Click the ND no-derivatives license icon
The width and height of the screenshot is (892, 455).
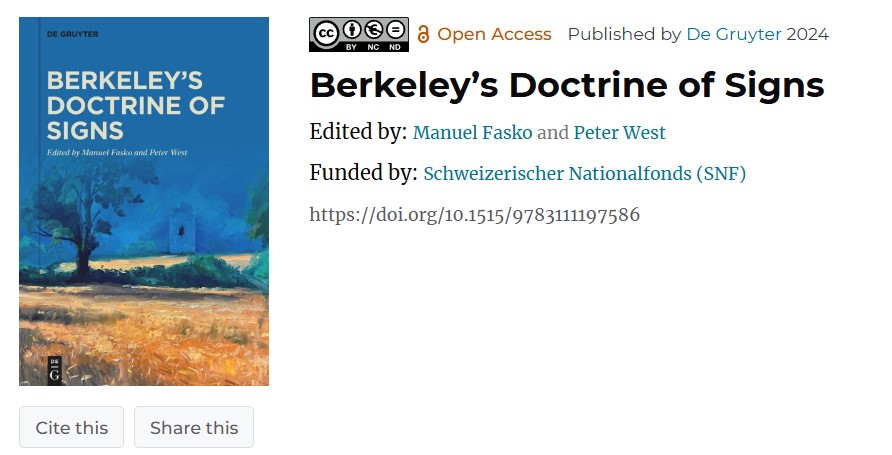396,31
